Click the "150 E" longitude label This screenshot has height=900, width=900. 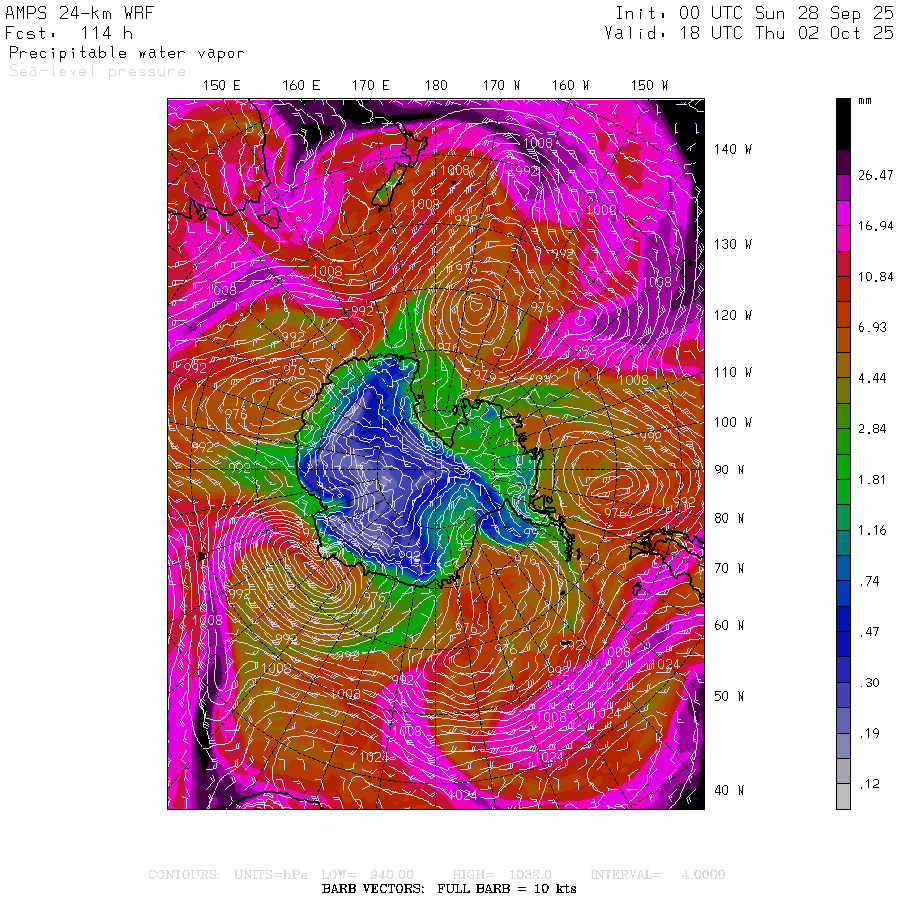tap(222, 86)
